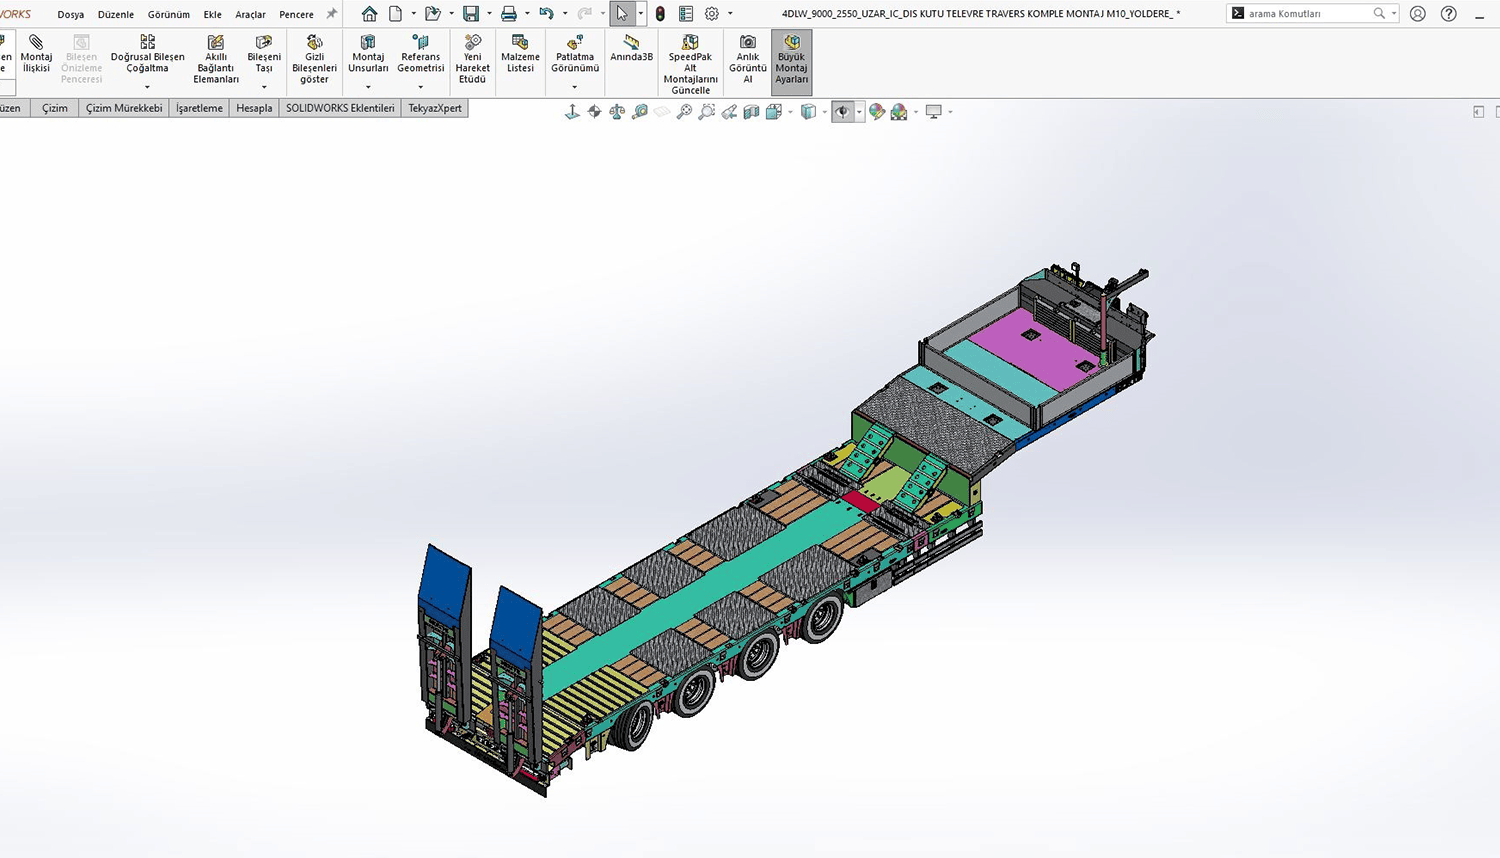Click the Save button in the quick toolbar

tap(471, 14)
